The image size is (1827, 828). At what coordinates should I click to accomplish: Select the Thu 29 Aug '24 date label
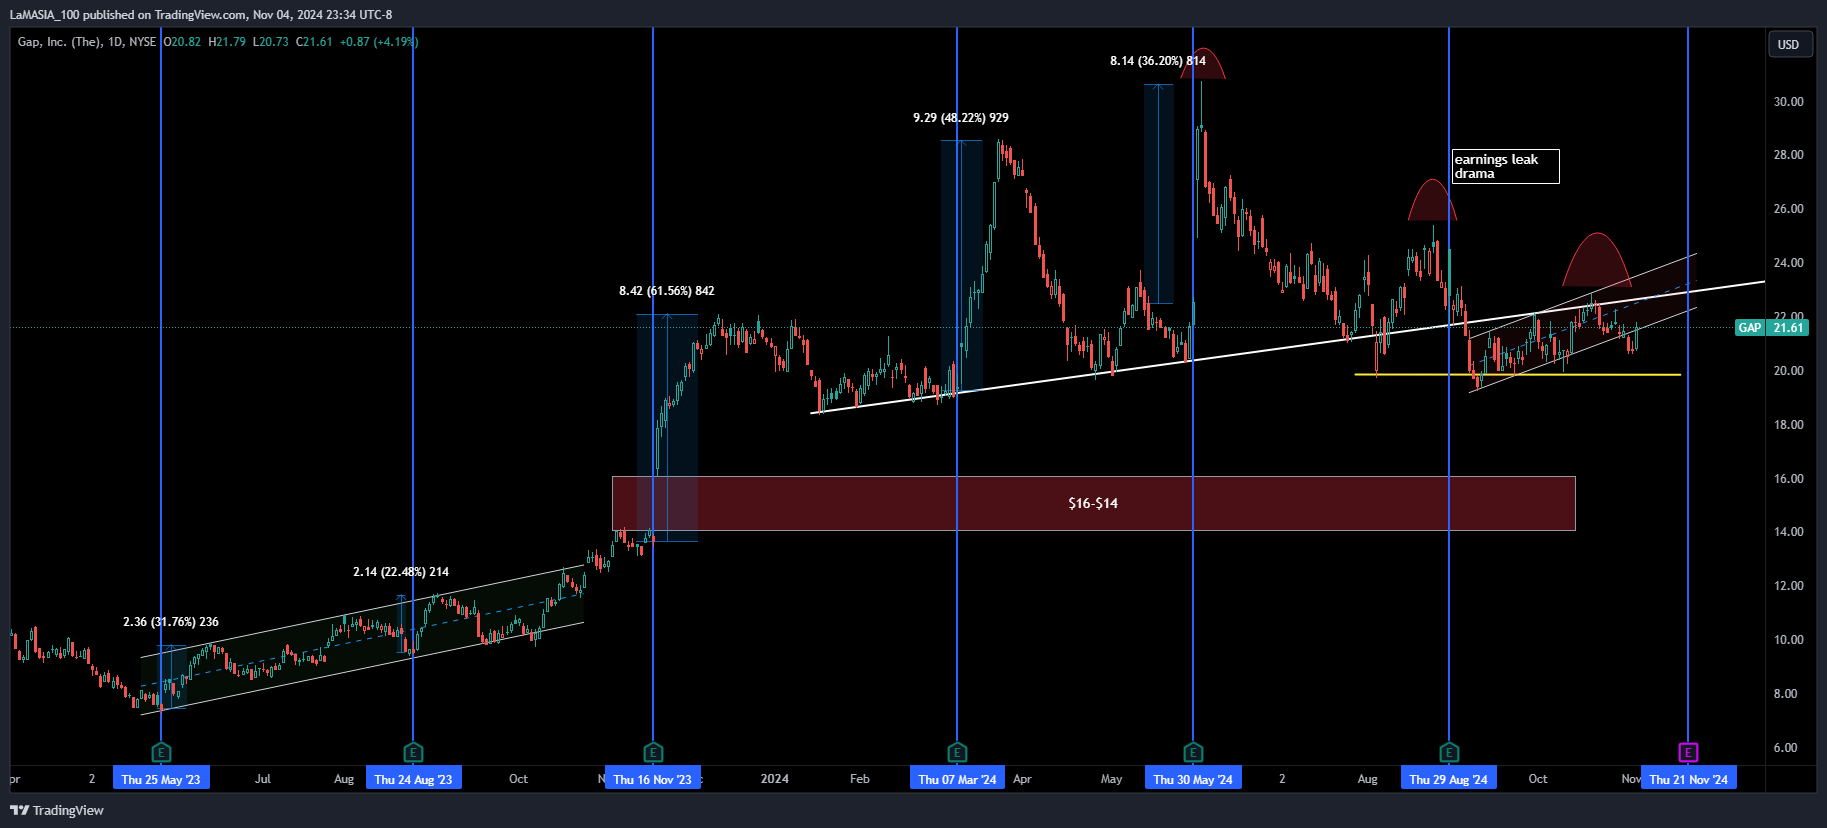(1449, 779)
